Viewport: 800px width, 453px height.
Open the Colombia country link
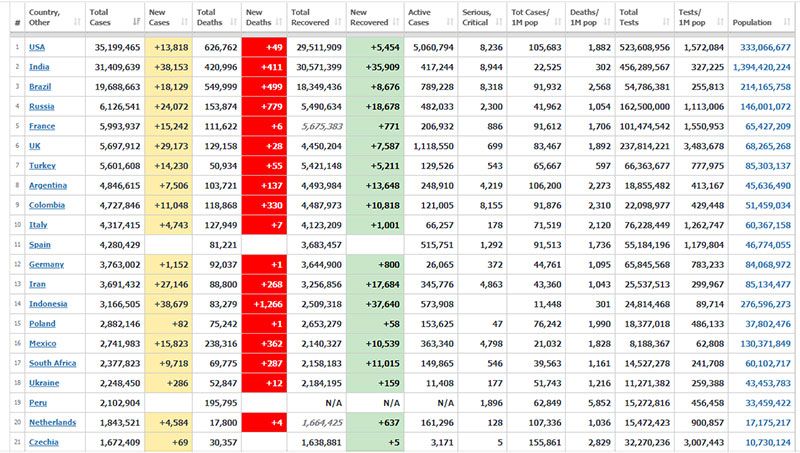coord(47,205)
